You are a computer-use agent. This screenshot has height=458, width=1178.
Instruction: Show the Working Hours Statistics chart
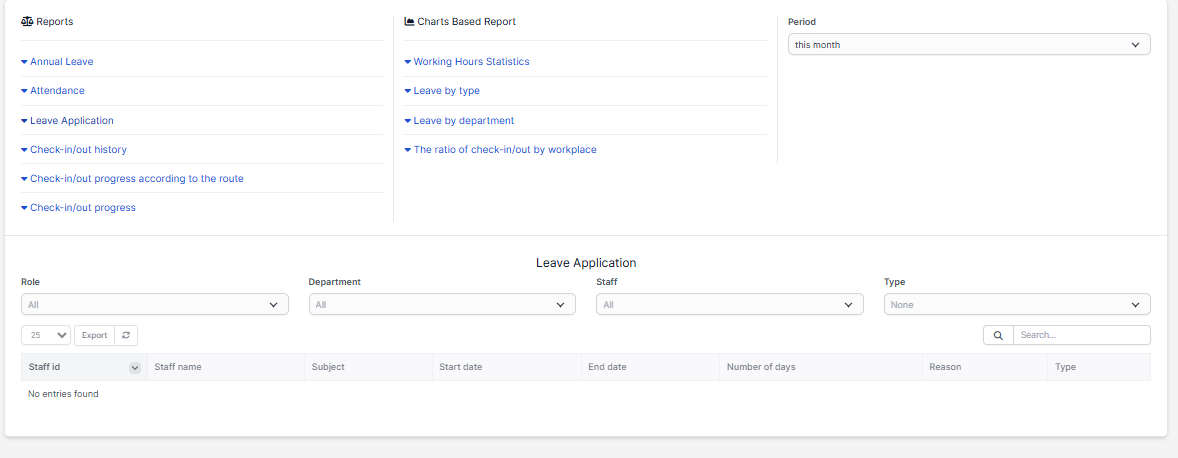coord(471,62)
